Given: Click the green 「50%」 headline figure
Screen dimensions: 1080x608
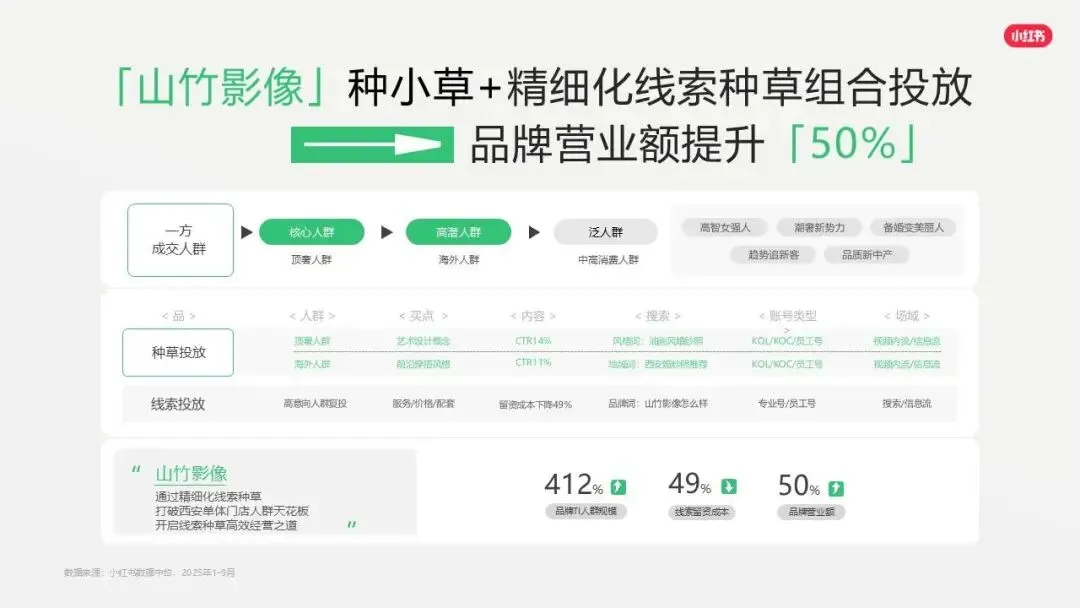Looking at the screenshot, I should pyautogui.click(x=853, y=143).
